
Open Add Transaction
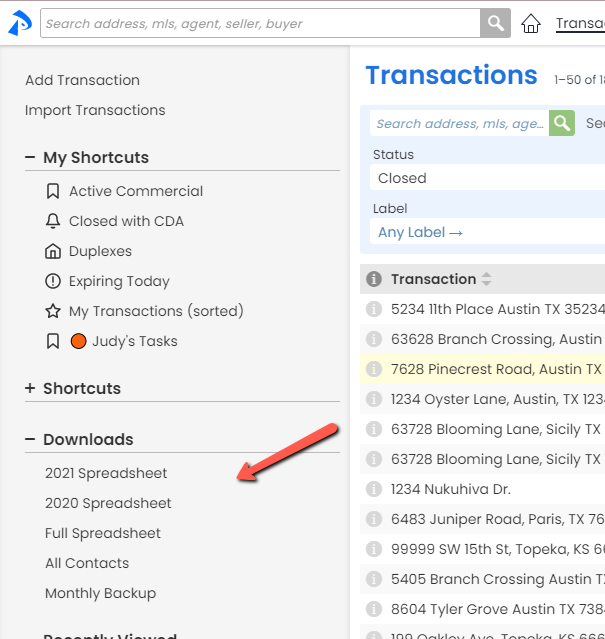tap(82, 80)
